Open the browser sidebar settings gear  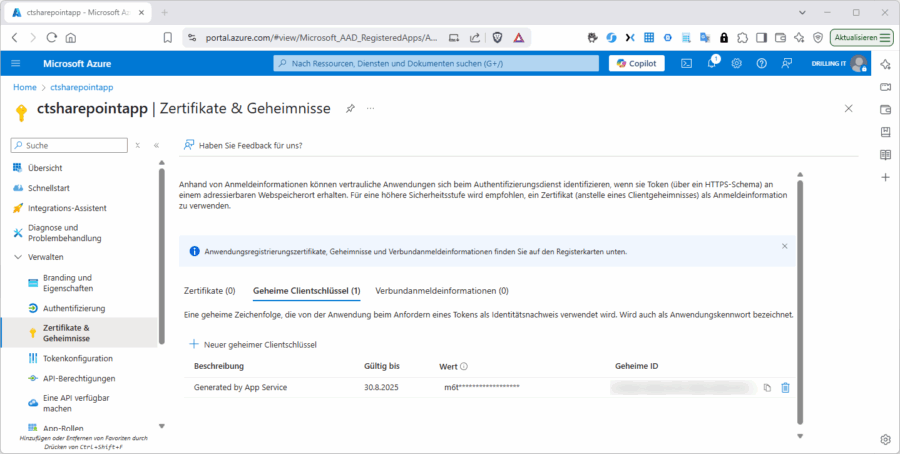pos(885,440)
